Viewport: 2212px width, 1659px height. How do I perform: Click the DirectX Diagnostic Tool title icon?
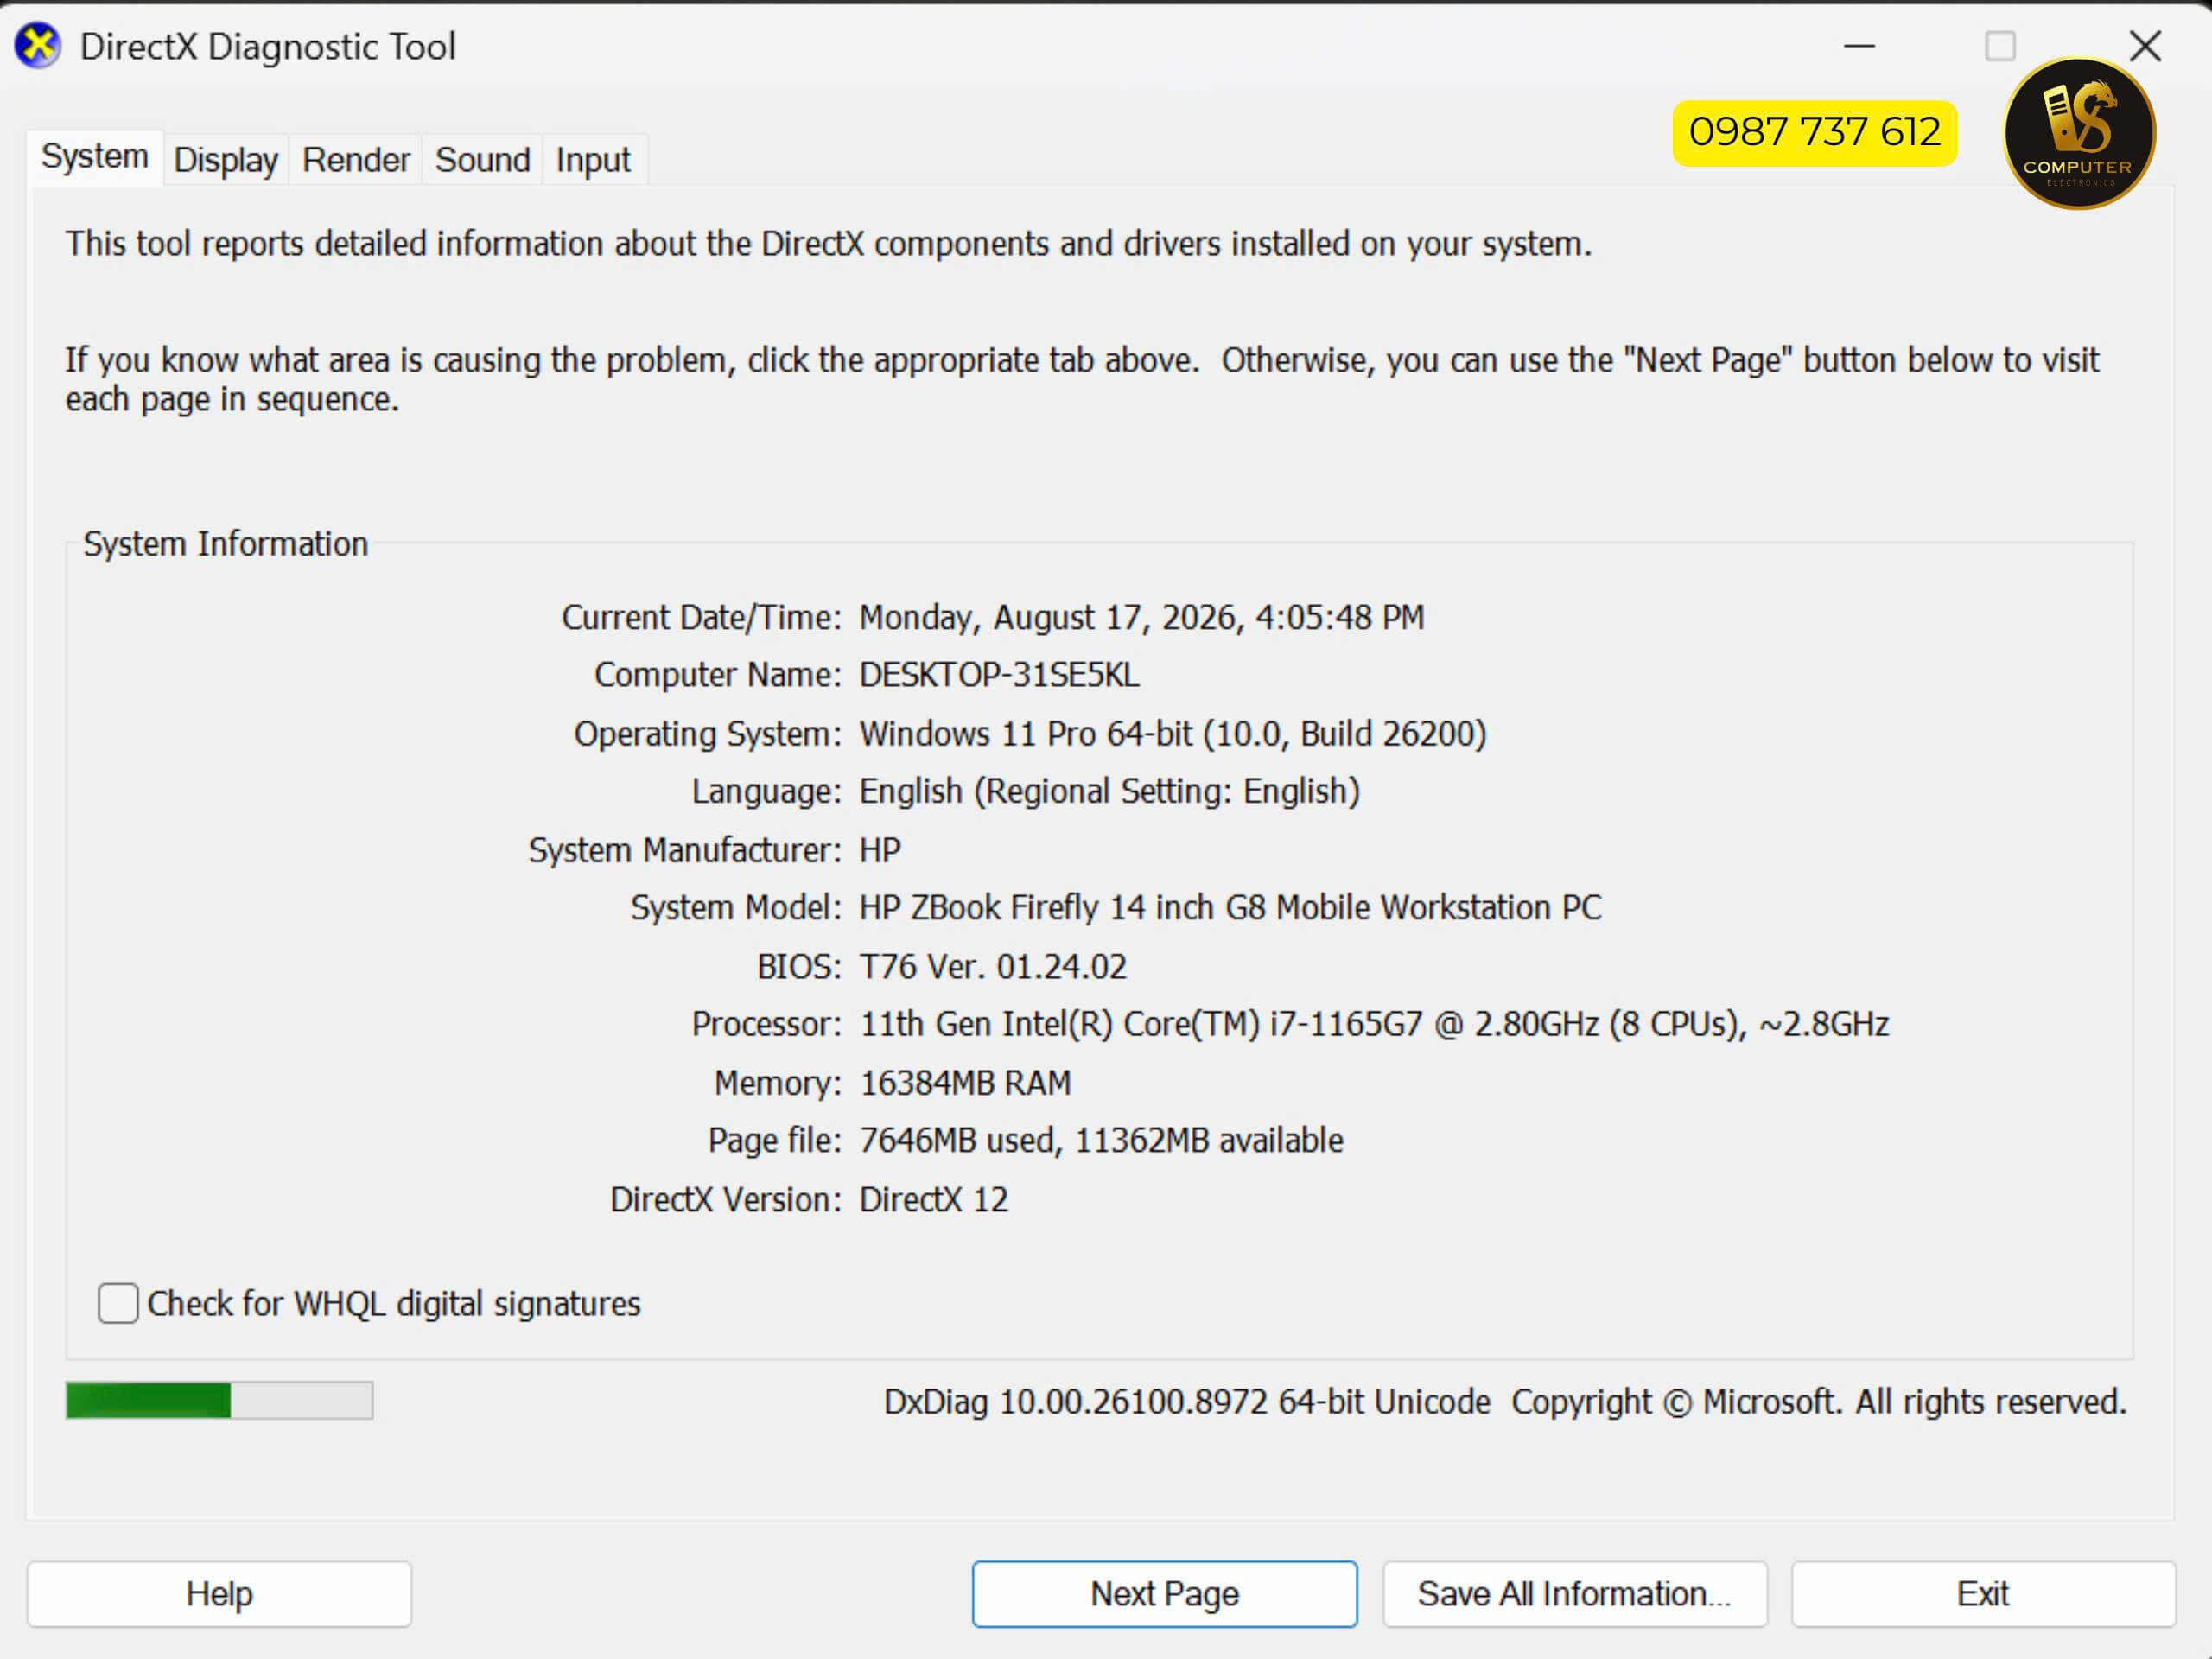pos(38,46)
